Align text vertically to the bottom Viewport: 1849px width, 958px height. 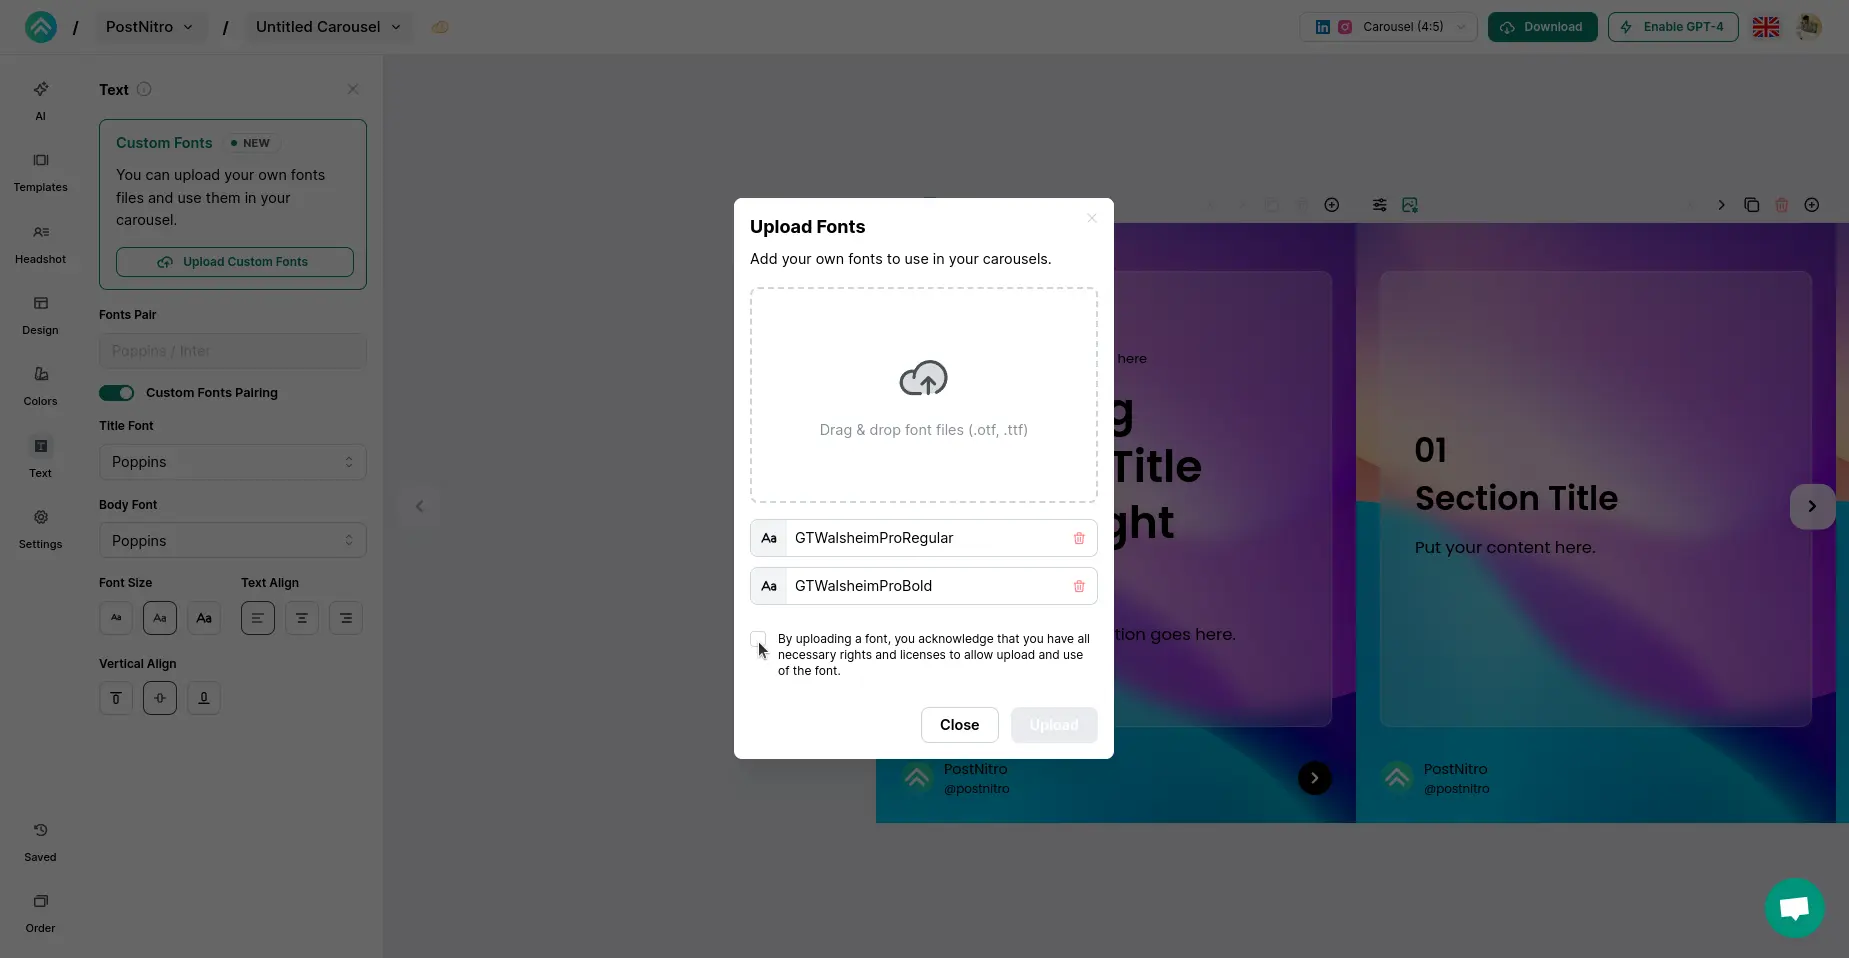coord(204,698)
